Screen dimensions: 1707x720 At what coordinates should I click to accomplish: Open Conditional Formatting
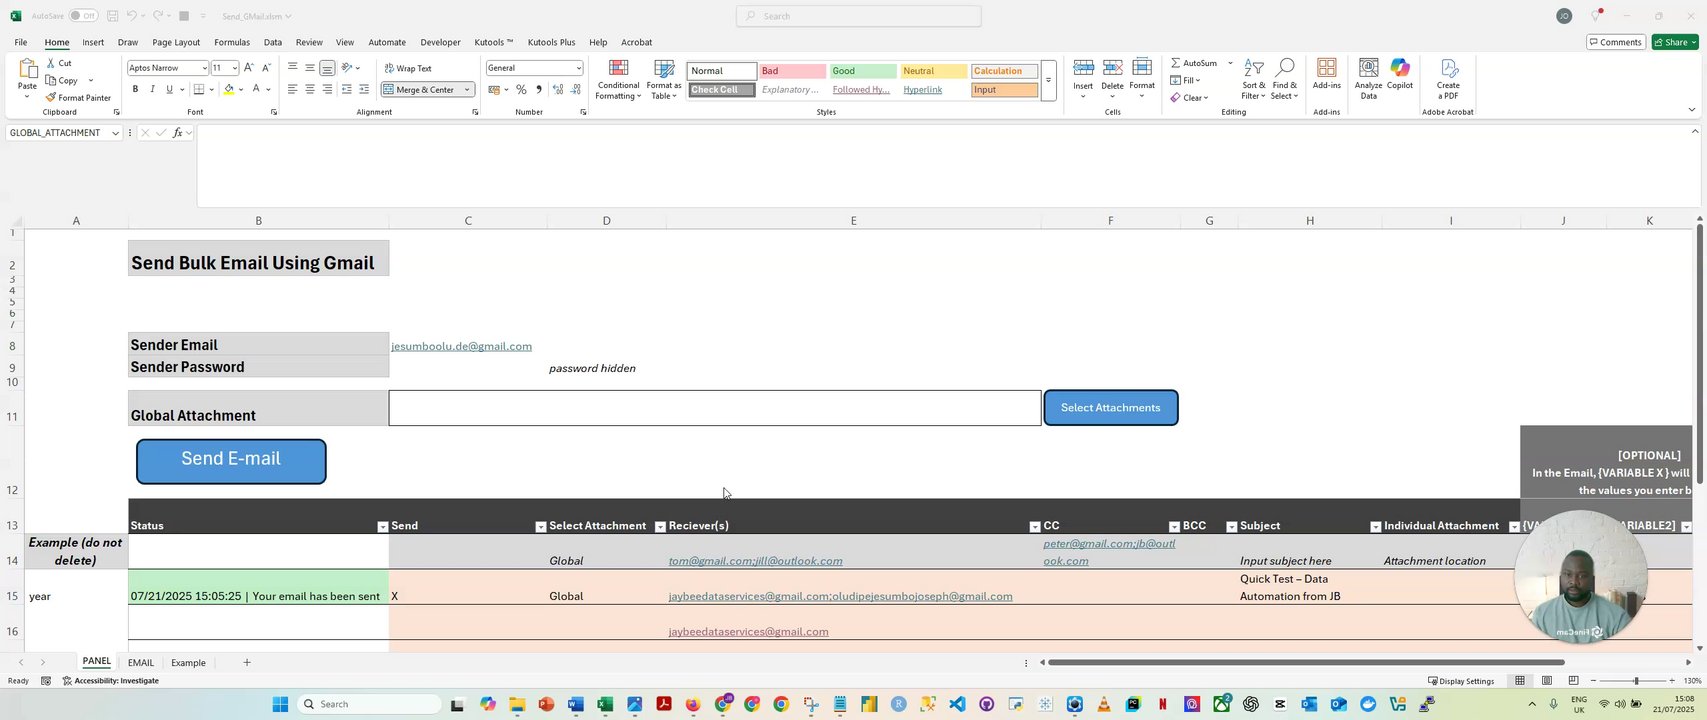pos(618,79)
